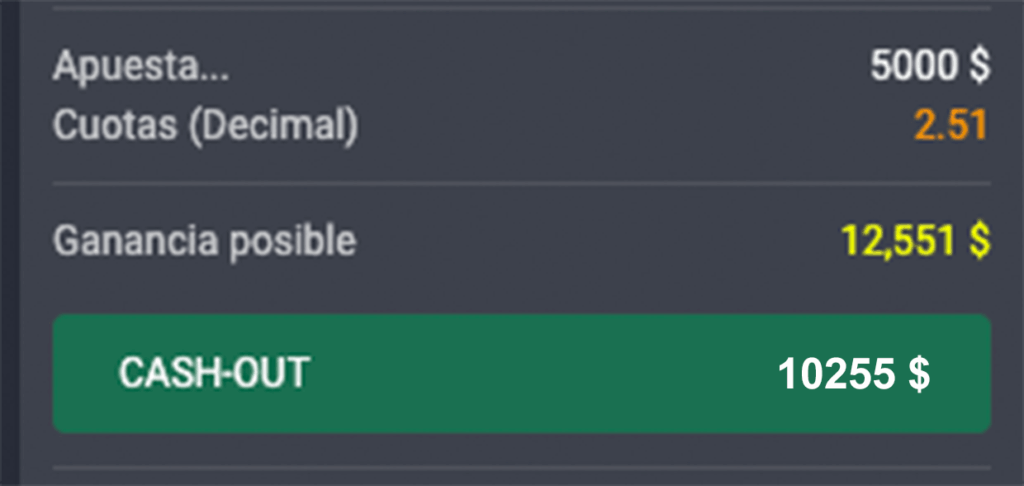The height and width of the screenshot is (486, 1024).
Task: Click the word Cuotas
Action: (x=111, y=125)
